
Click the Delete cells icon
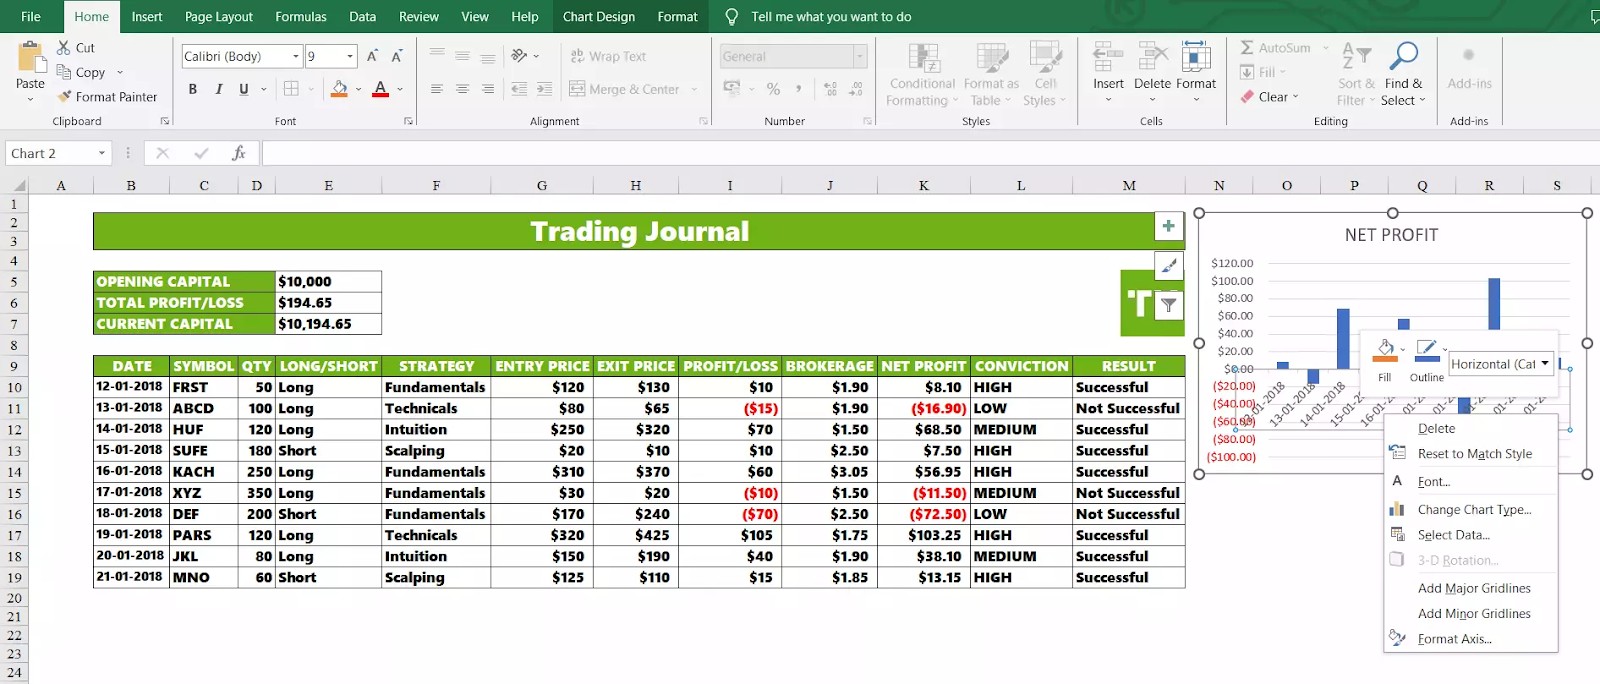pyautogui.click(x=1152, y=57)
